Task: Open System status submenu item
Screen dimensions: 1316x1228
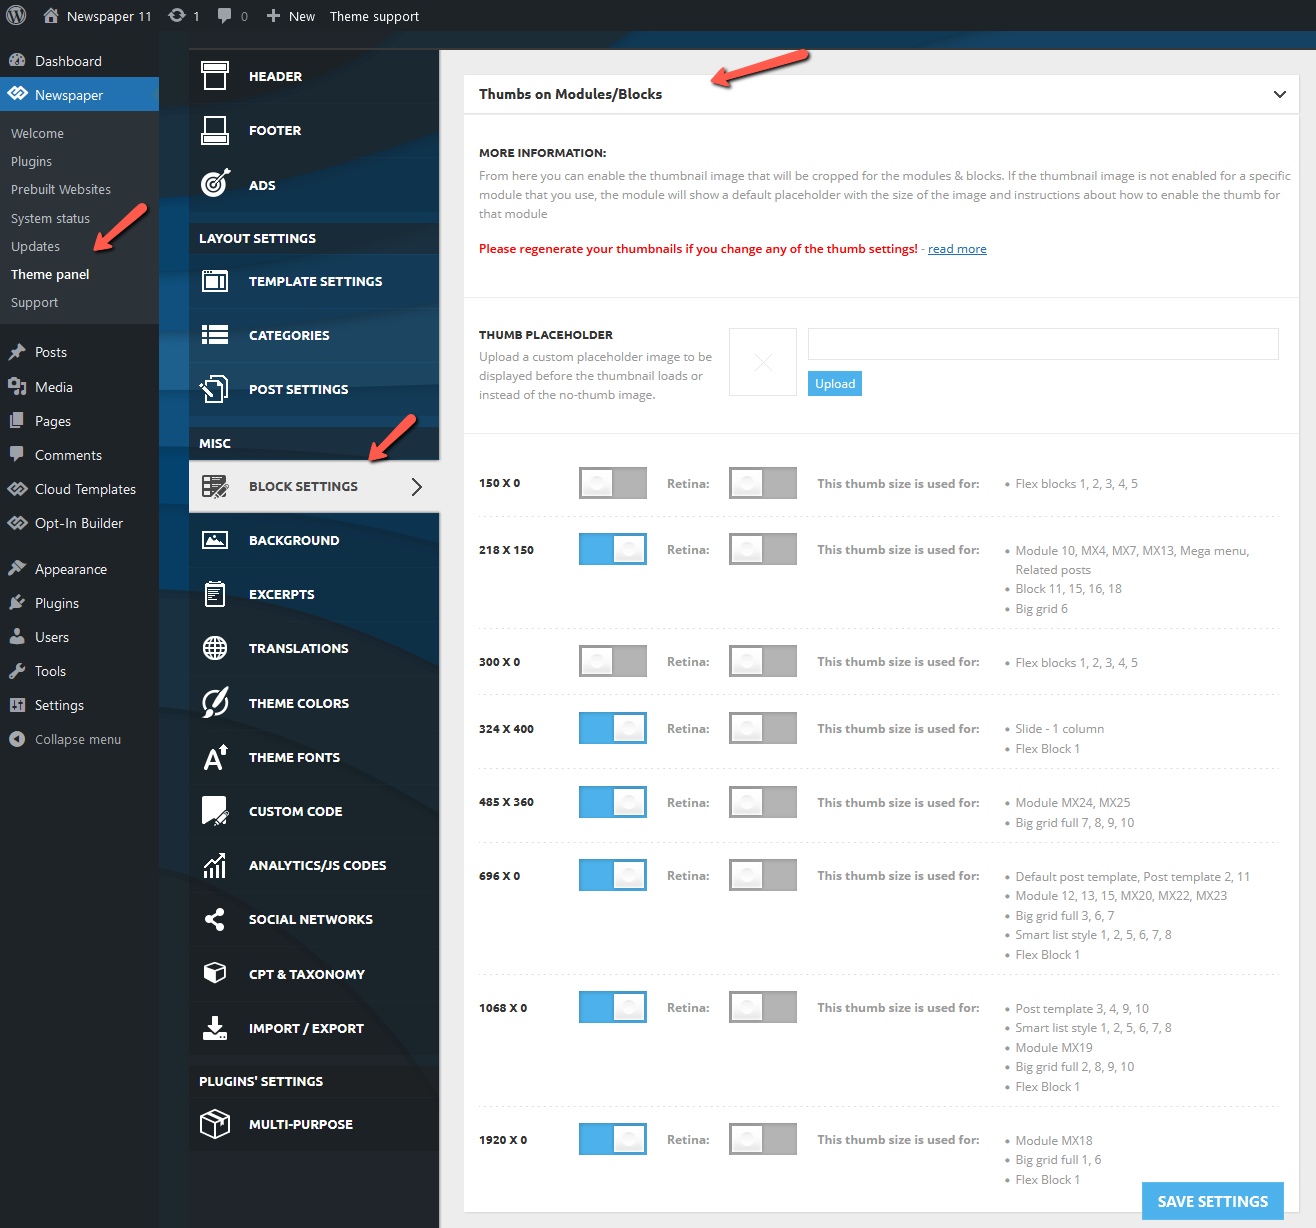Action: tap(50, 218)
